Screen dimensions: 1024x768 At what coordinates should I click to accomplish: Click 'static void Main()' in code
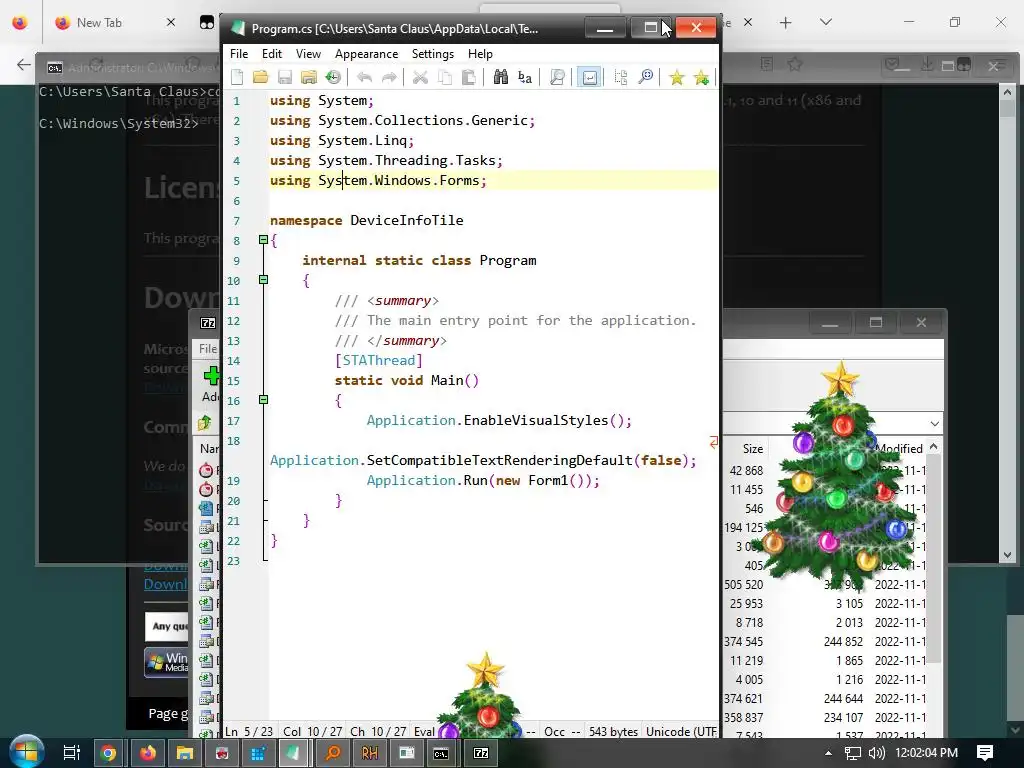pyautogui.click(x=407, y=381)
